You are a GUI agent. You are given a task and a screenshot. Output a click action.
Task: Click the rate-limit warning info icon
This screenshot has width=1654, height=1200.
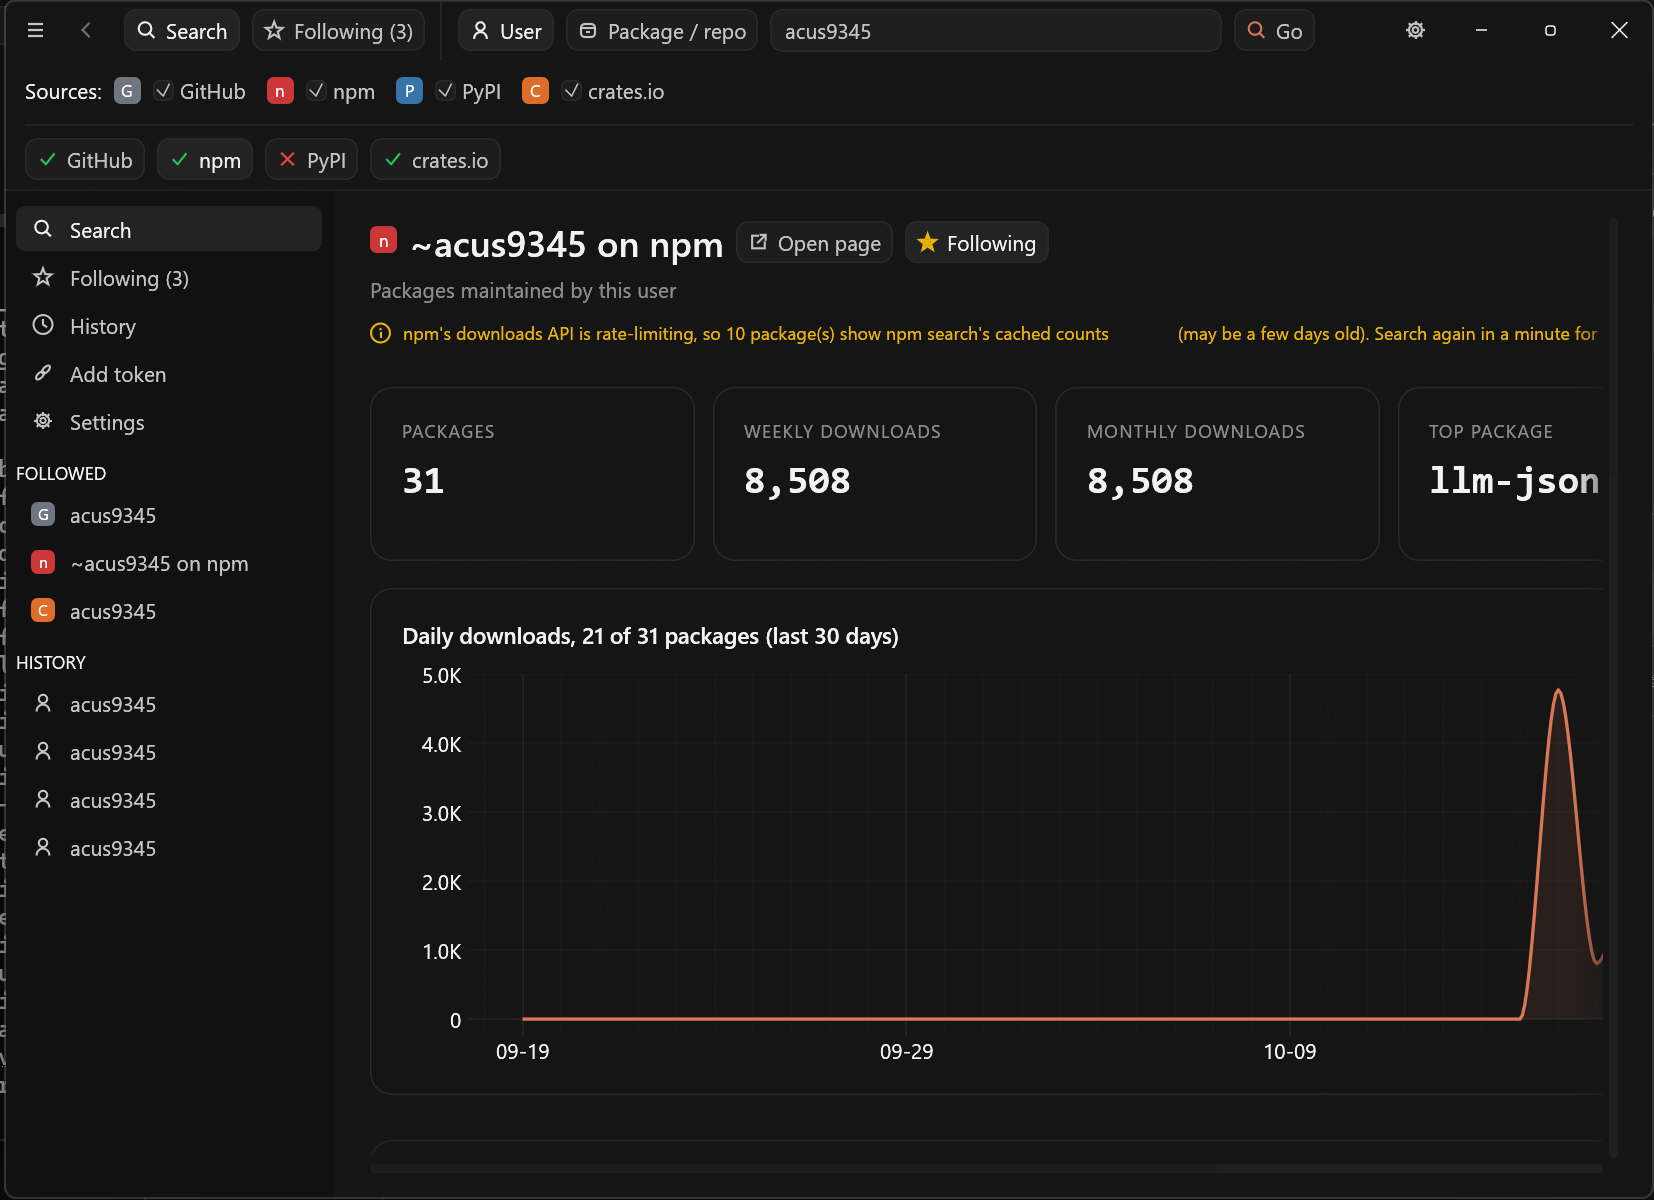[380, 333]
